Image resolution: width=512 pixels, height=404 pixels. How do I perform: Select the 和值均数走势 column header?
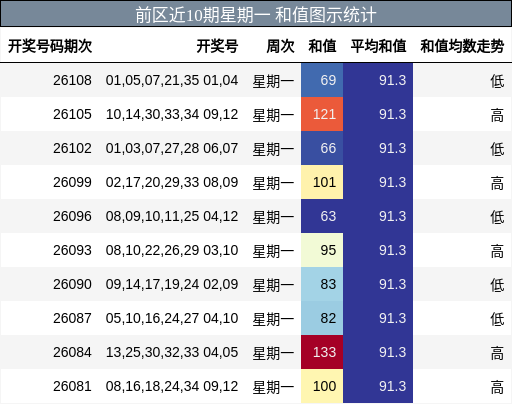(462, 46)
